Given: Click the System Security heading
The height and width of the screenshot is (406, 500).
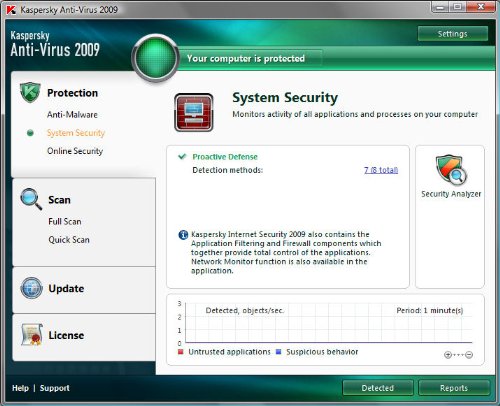Looking at the screenshot, I should click(x=285, y=98).
